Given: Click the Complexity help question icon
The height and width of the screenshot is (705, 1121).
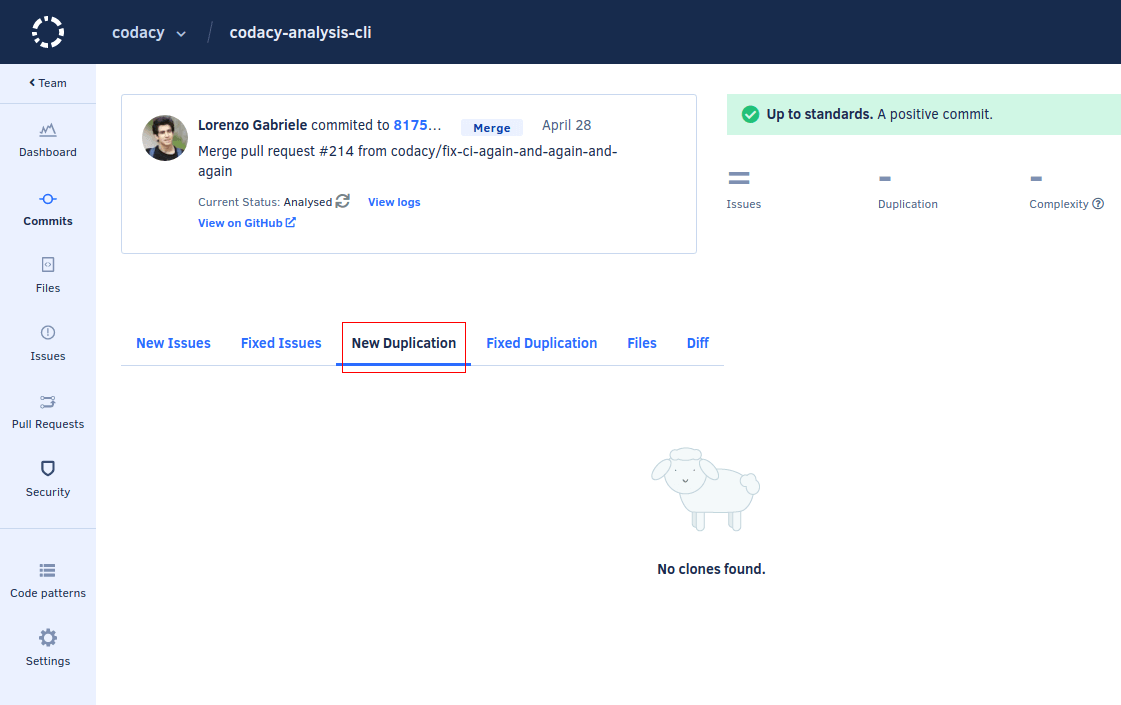Looking at the screenshot, I should (1098, 204).
